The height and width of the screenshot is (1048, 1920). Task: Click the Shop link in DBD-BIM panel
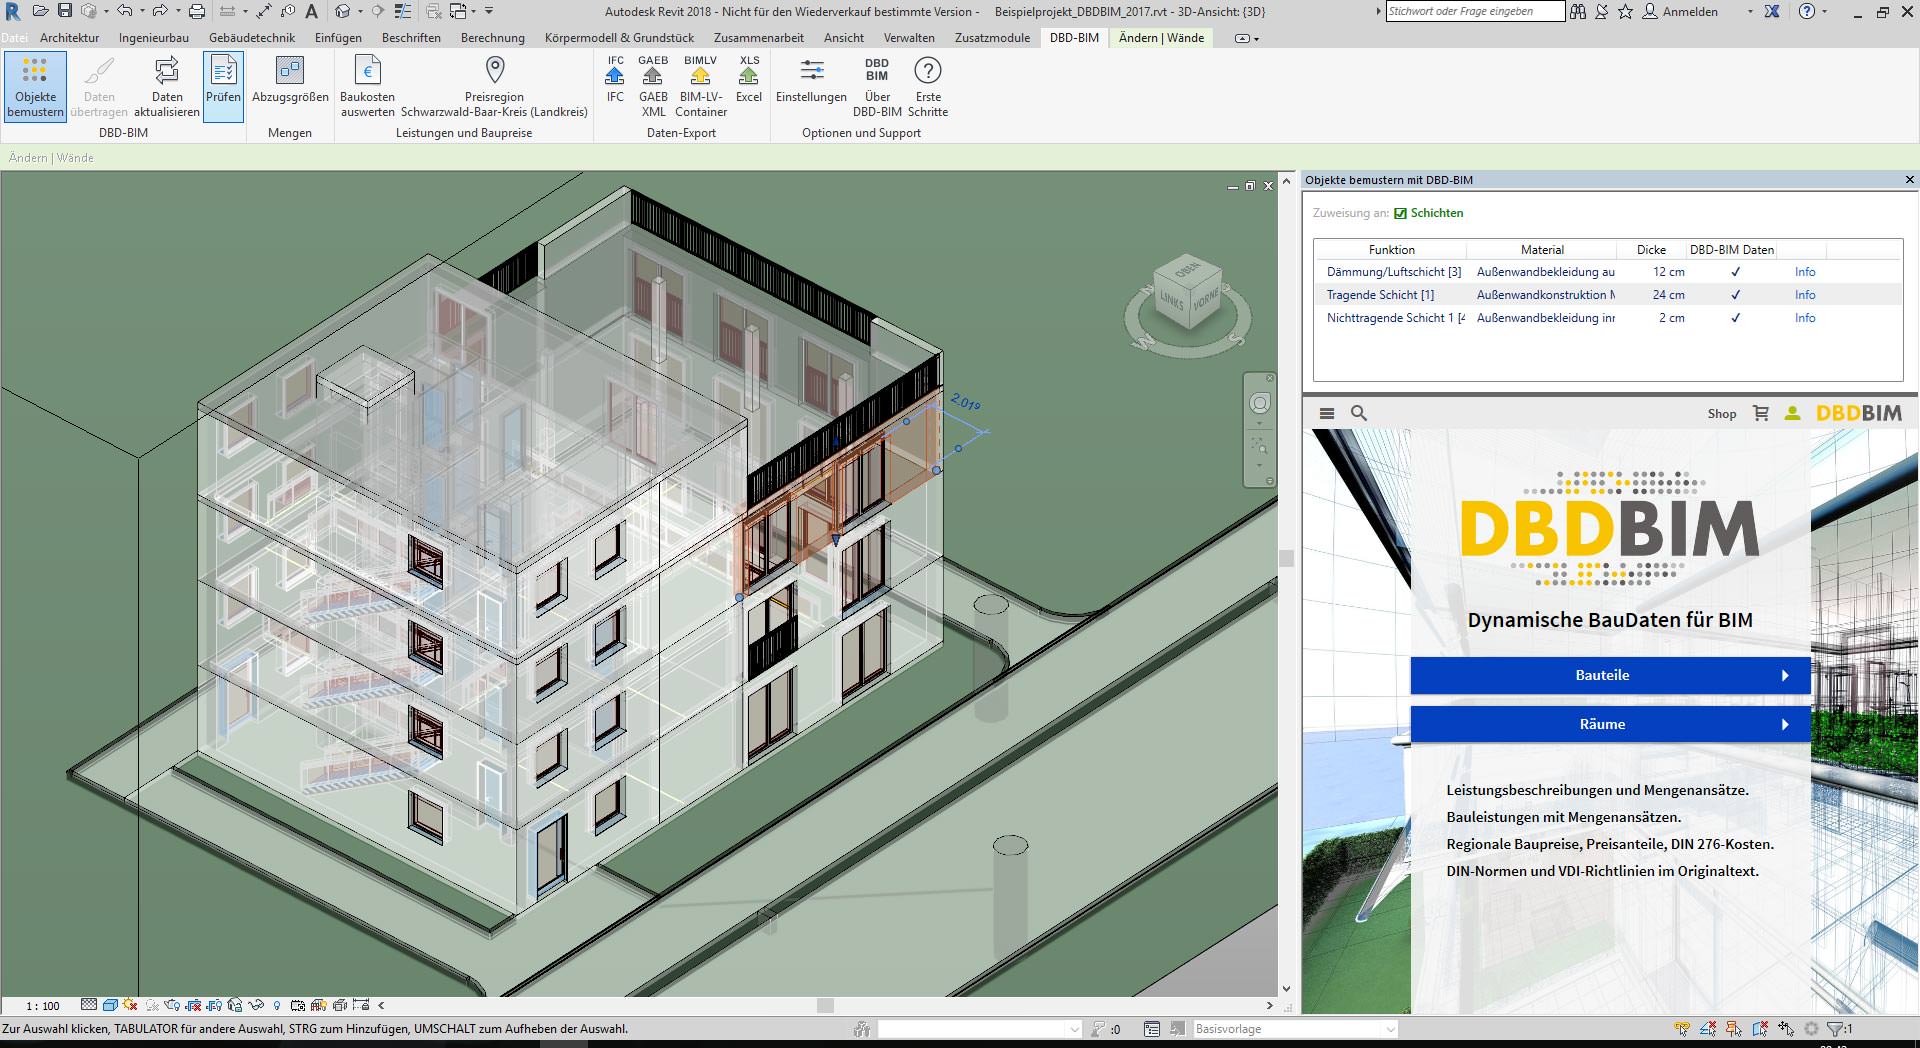[1722, 414]
